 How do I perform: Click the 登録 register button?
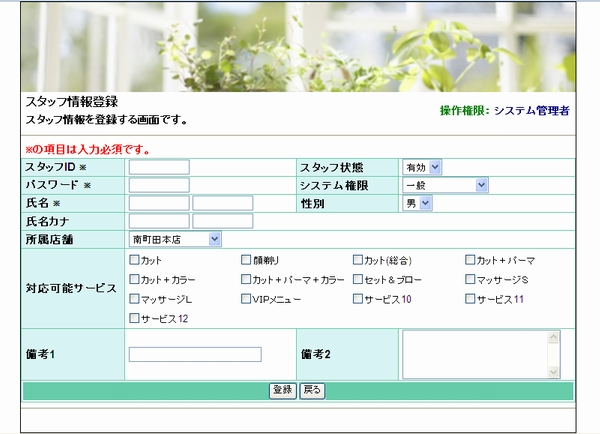(283, 390)
